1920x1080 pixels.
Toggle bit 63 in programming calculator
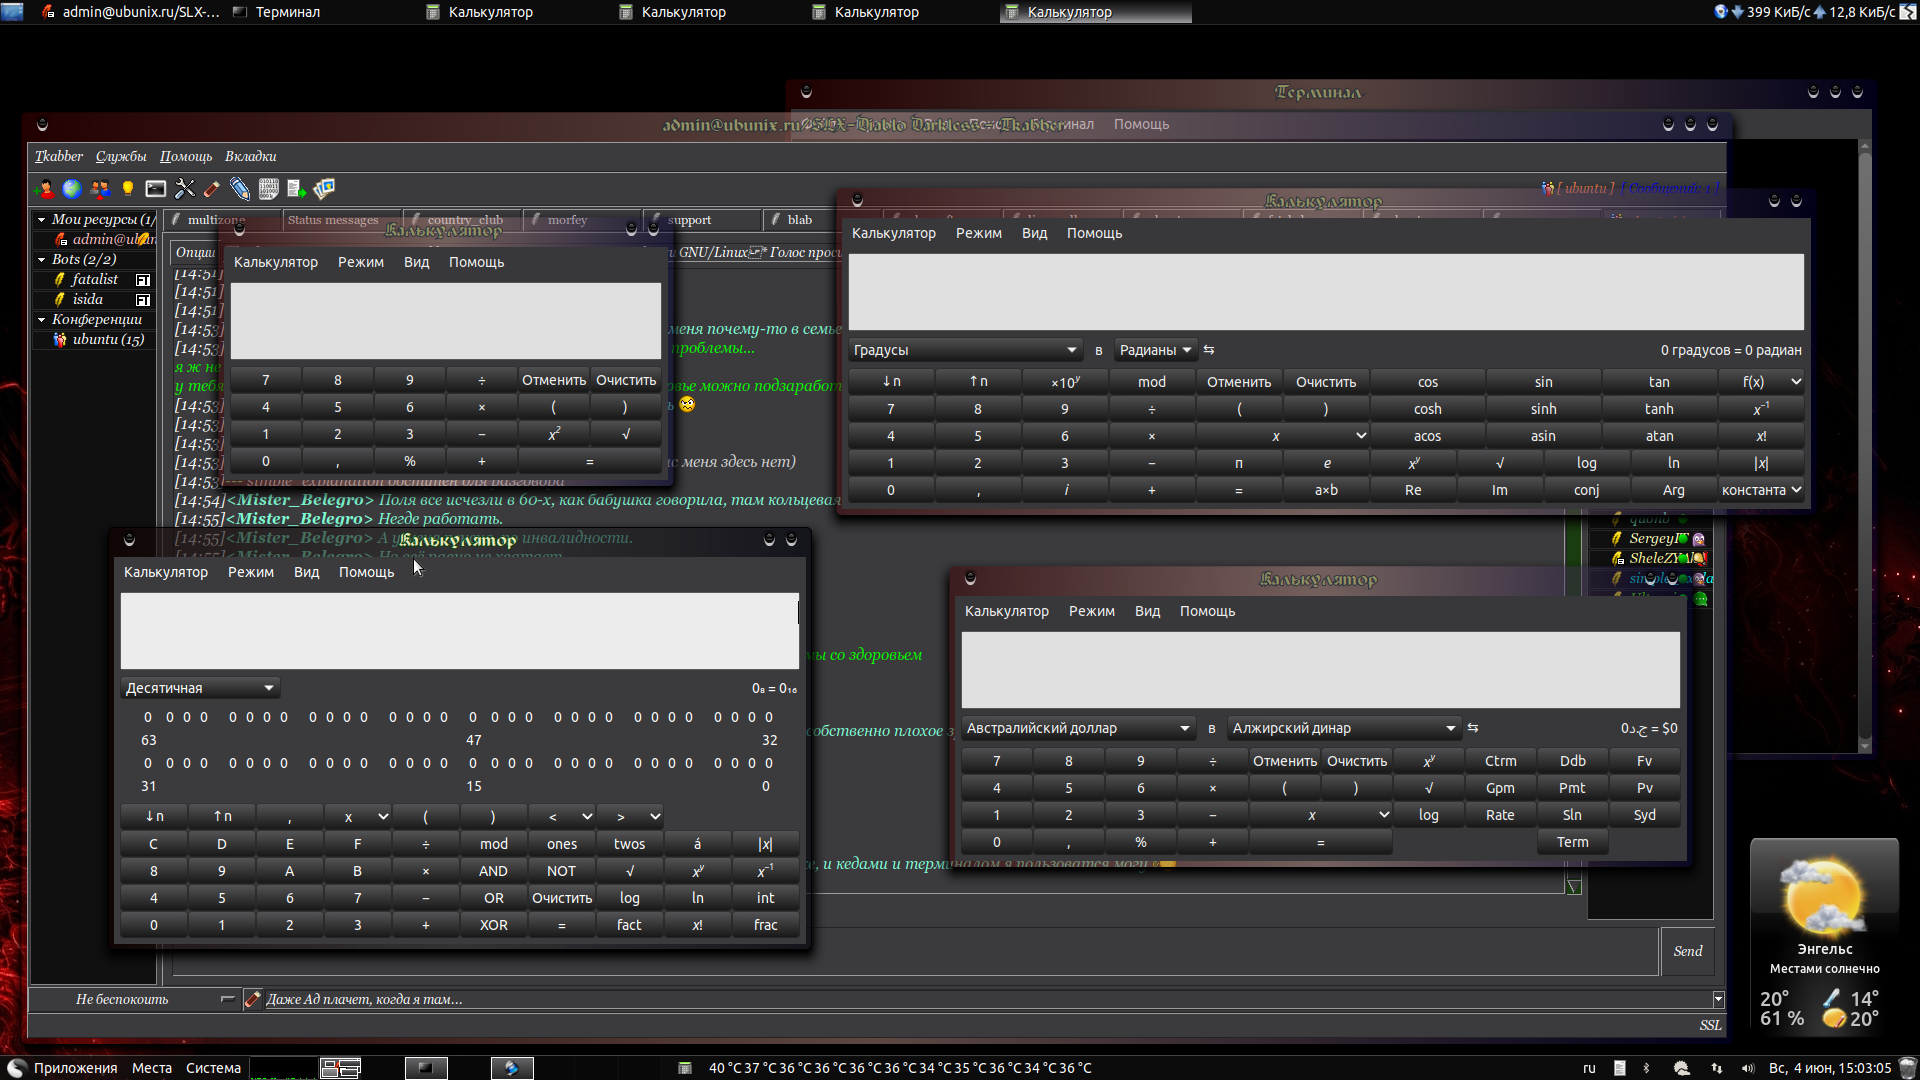click(x=148, y=717)
